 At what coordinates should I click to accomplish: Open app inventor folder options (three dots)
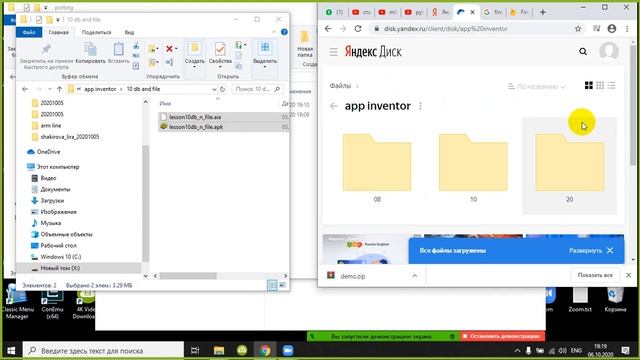pos(420,106)
